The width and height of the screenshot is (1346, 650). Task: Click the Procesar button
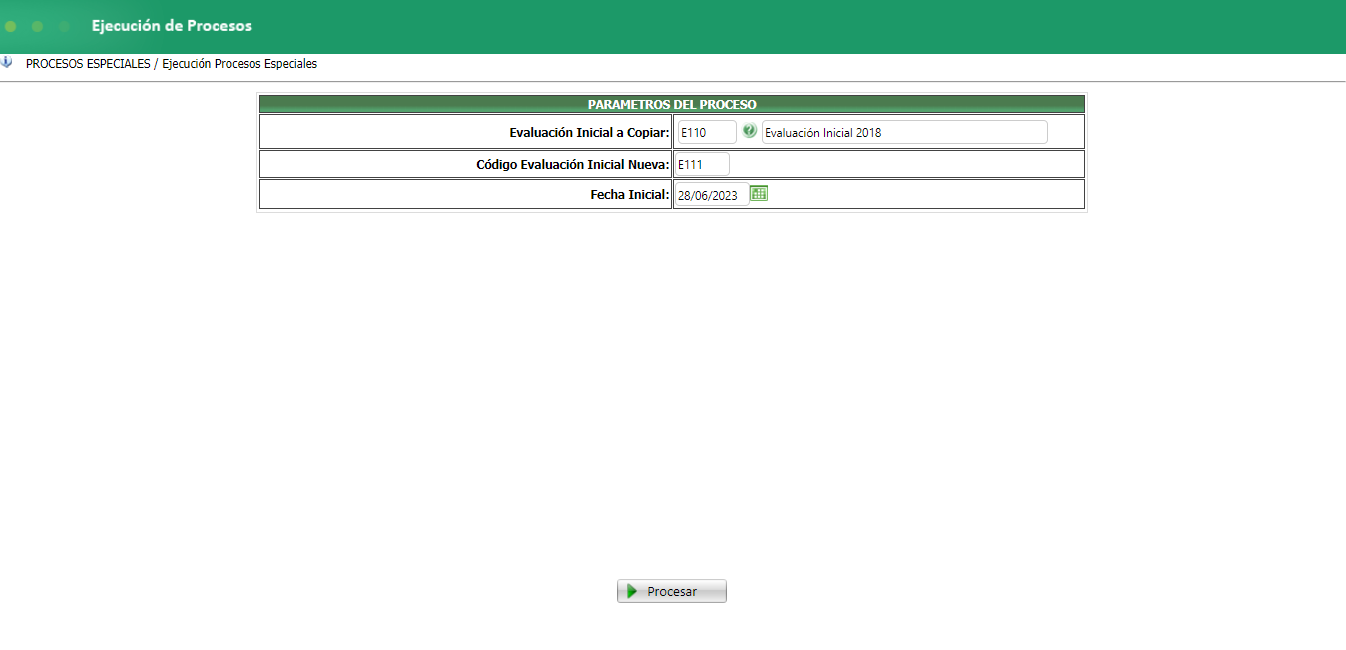pos(672,591)
